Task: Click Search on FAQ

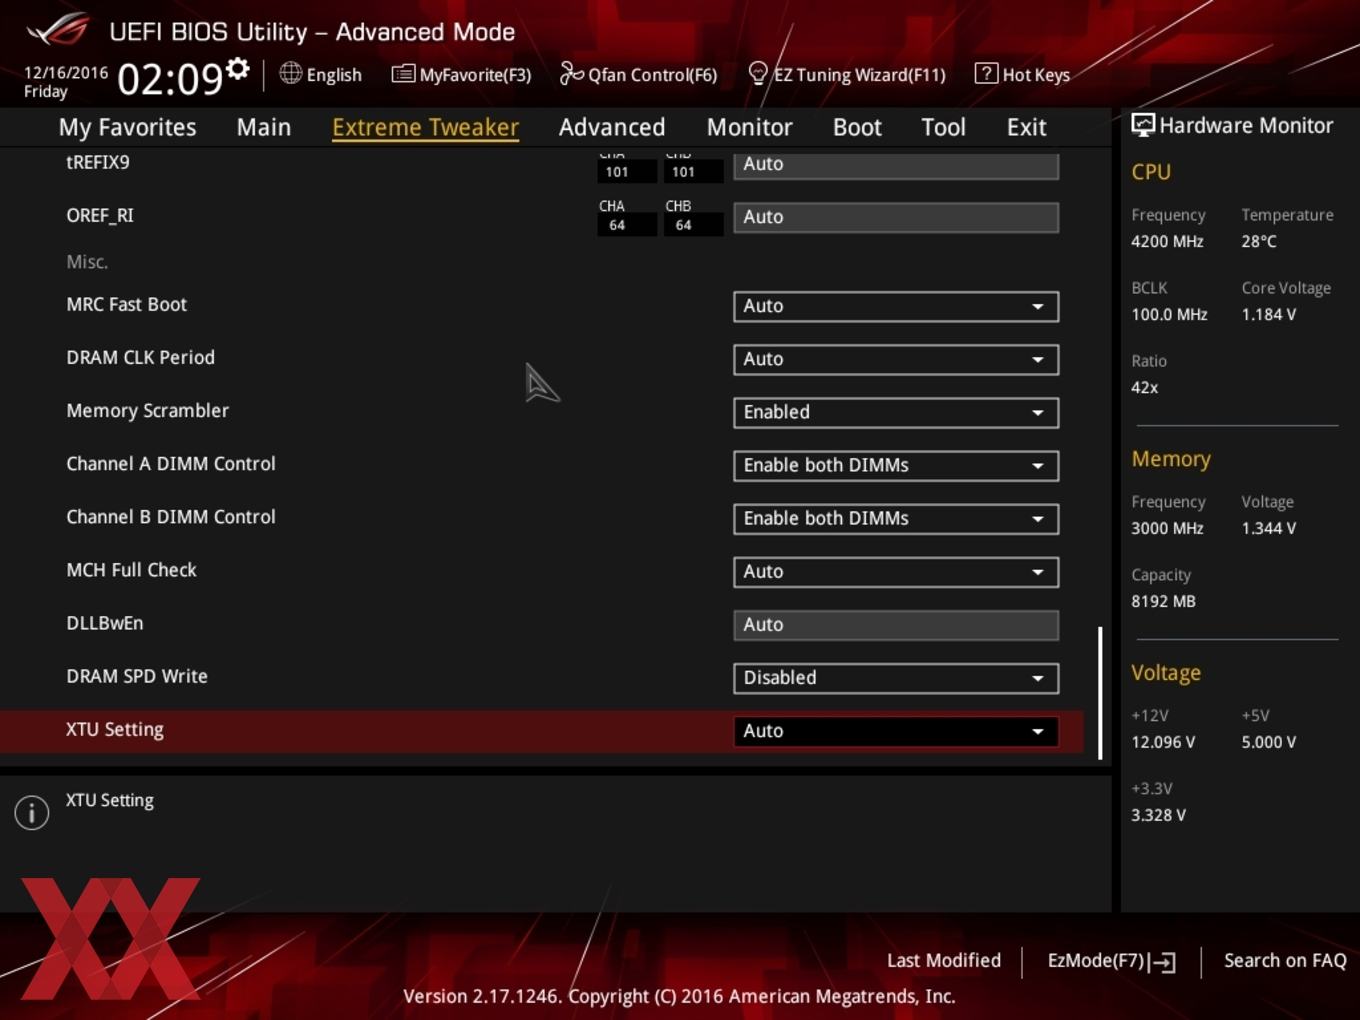Action: 1285,960
